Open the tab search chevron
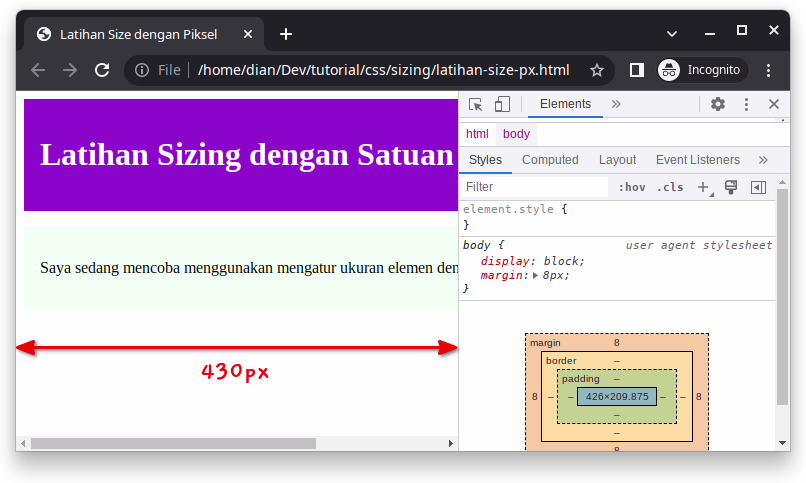806x483 pixels. pos(671,34)
